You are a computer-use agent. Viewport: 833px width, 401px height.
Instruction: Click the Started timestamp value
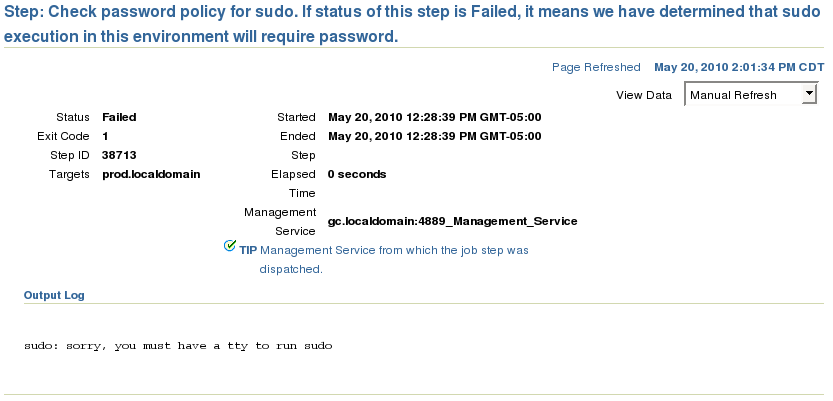[x=435, y=117]
